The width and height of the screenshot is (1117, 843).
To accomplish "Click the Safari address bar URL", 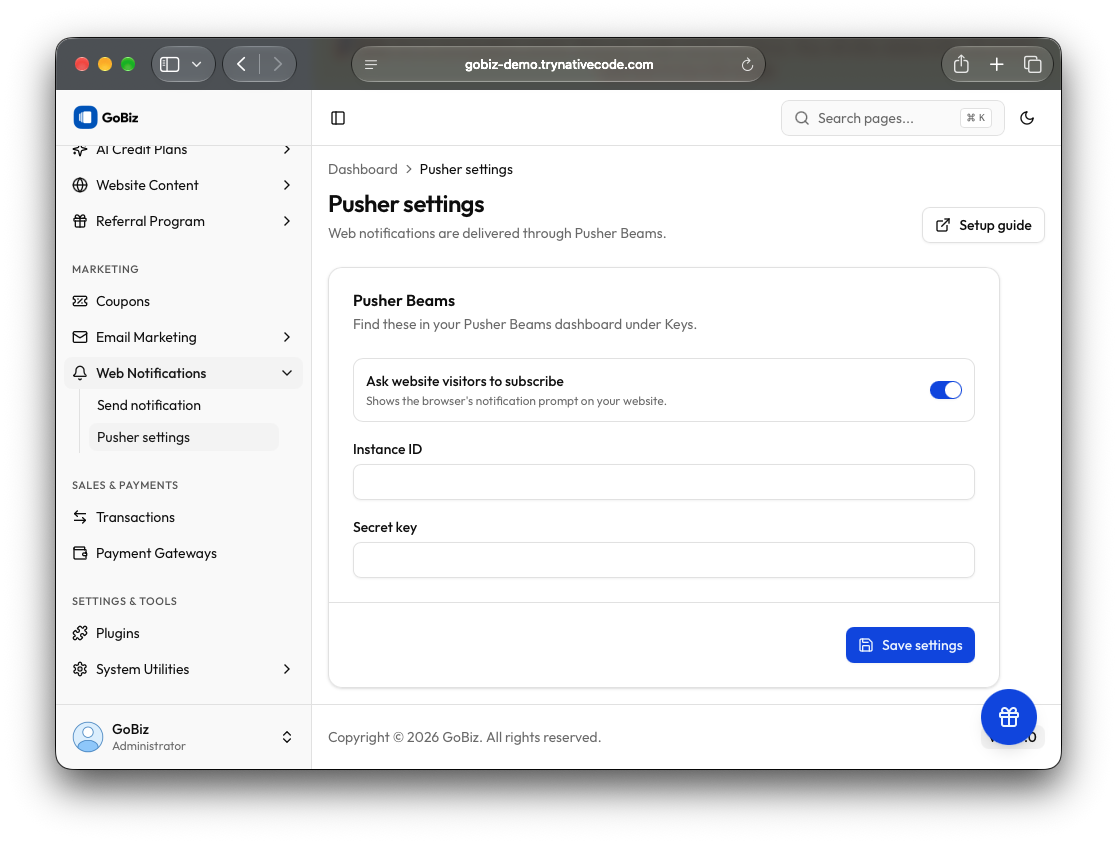I will click(558, 65).
